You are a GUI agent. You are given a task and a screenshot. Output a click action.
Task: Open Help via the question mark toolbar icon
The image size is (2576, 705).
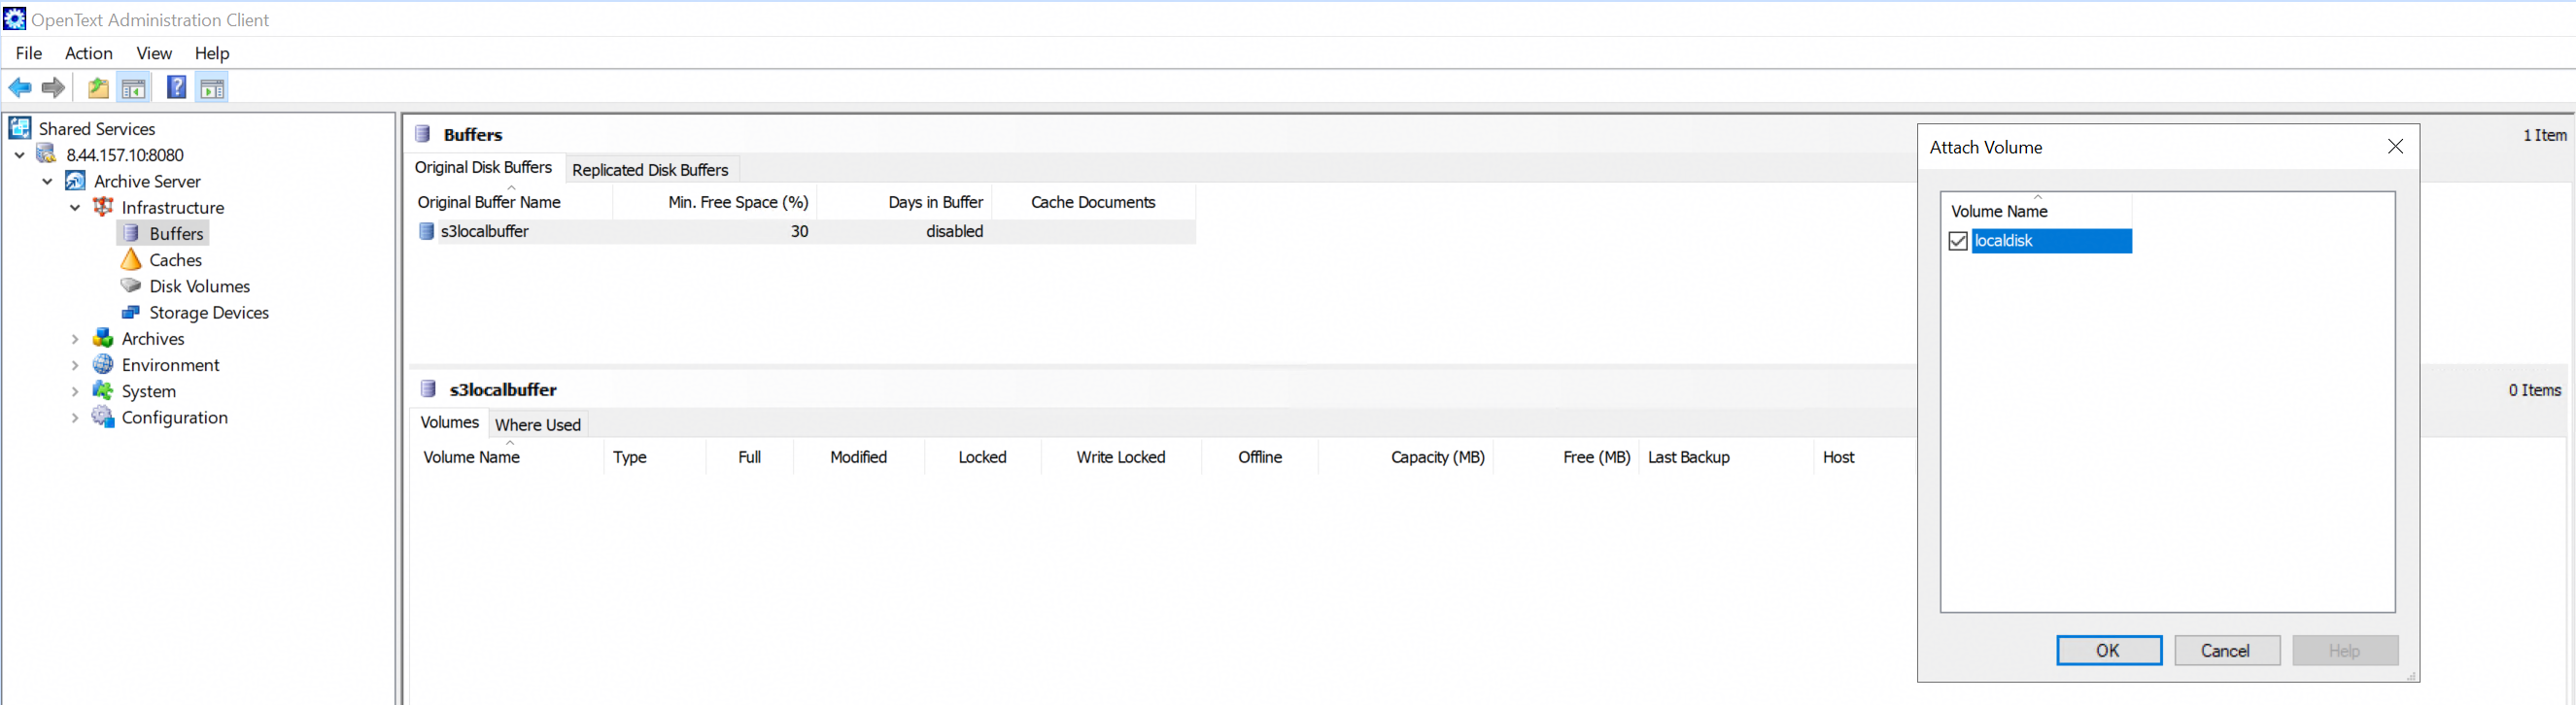click(x=176, y=88)
